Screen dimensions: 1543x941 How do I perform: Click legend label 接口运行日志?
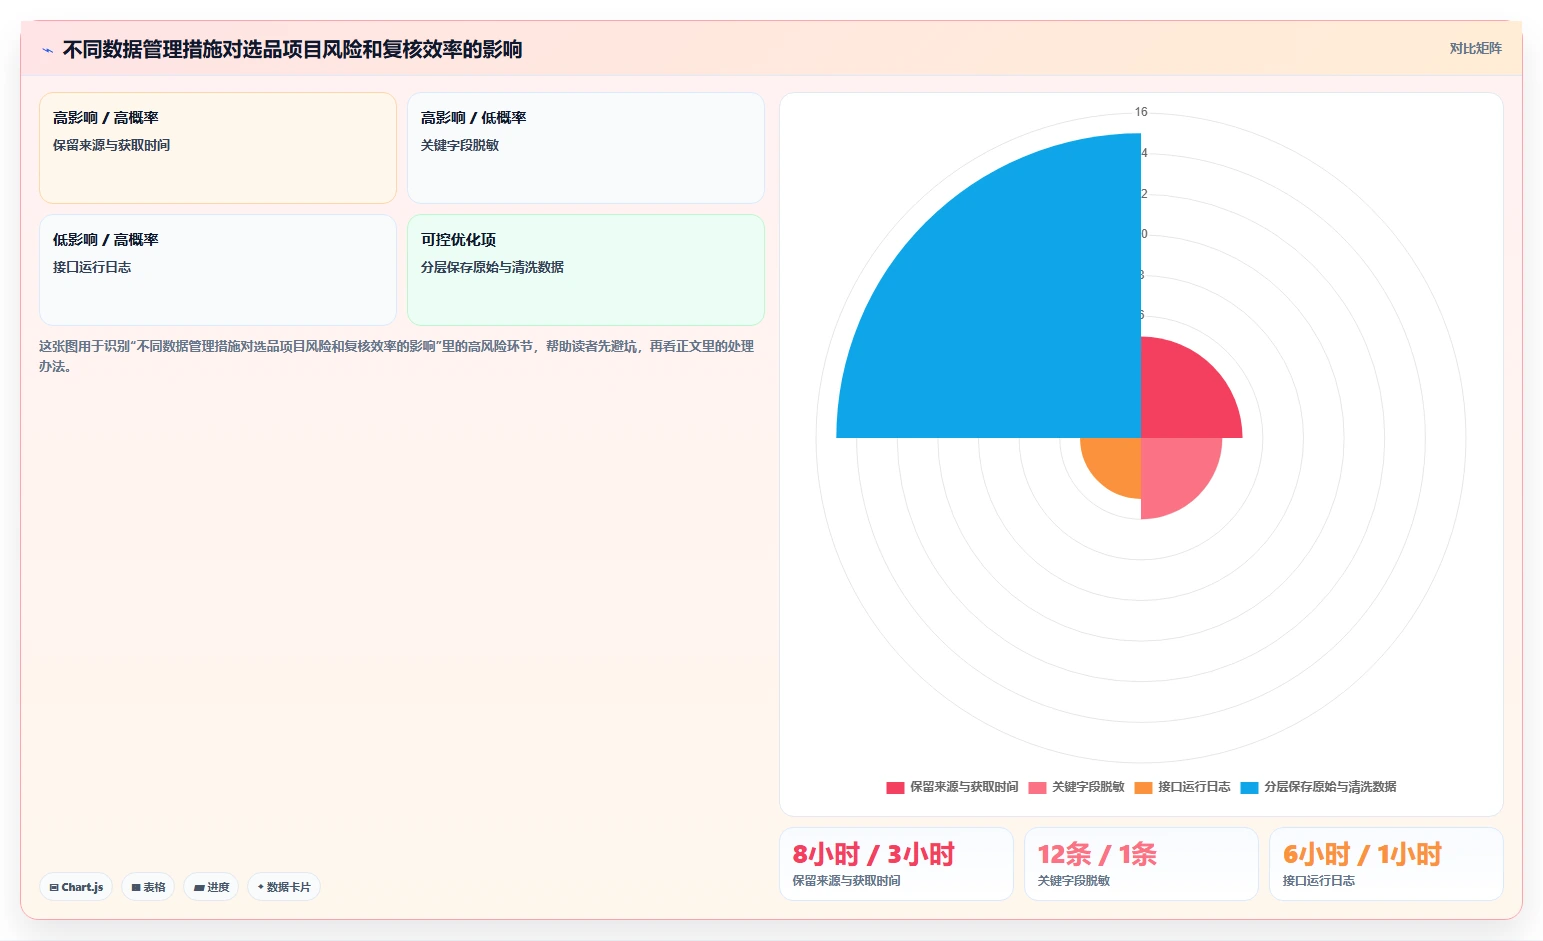pos(1194,787)
